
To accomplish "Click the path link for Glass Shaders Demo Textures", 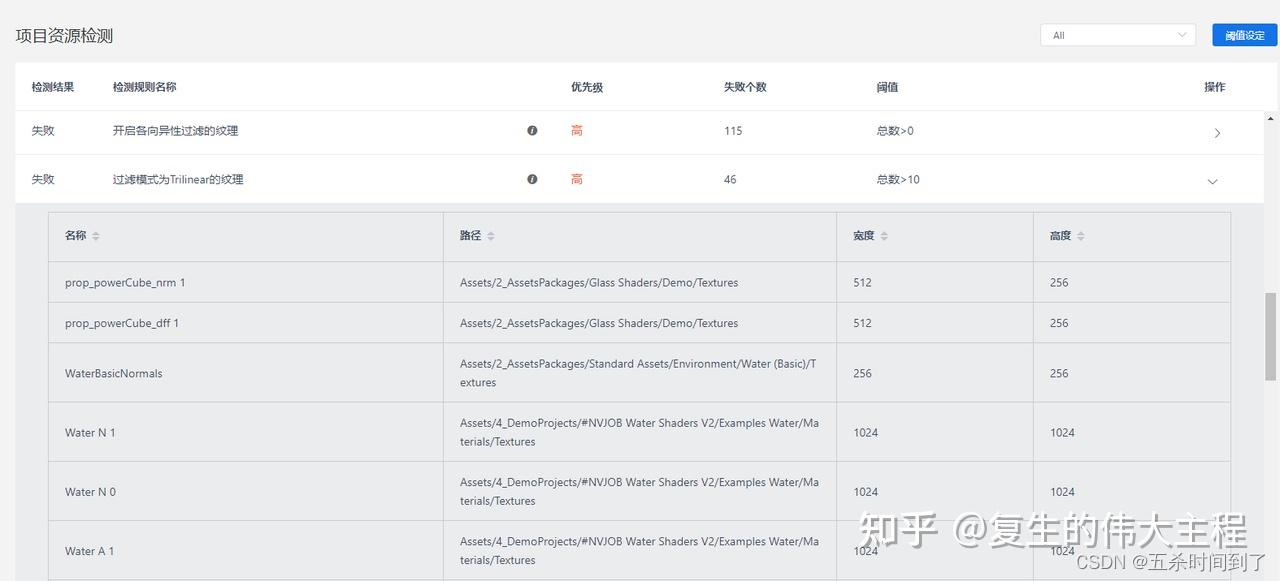I will pos(598,282).
